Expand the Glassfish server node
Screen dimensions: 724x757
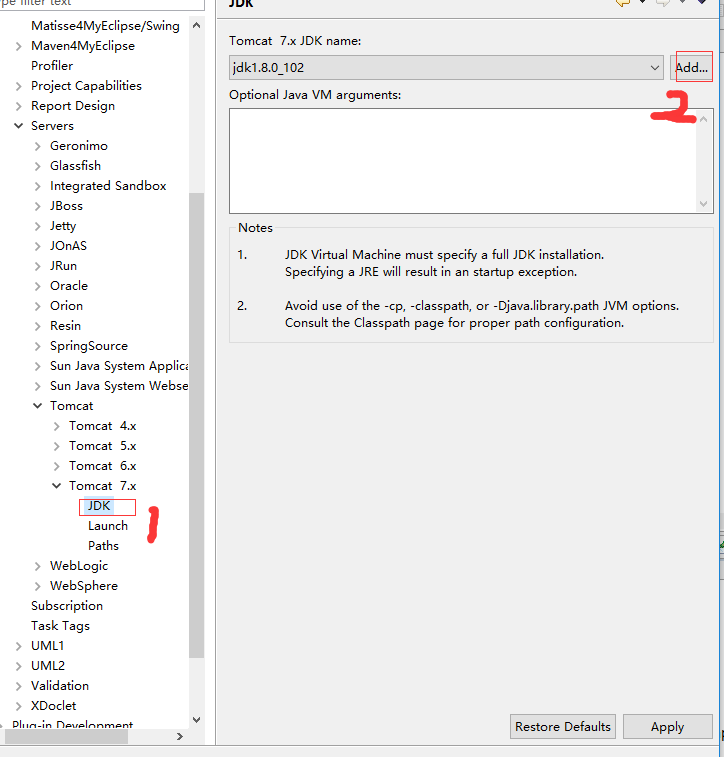tap(38, 166)
